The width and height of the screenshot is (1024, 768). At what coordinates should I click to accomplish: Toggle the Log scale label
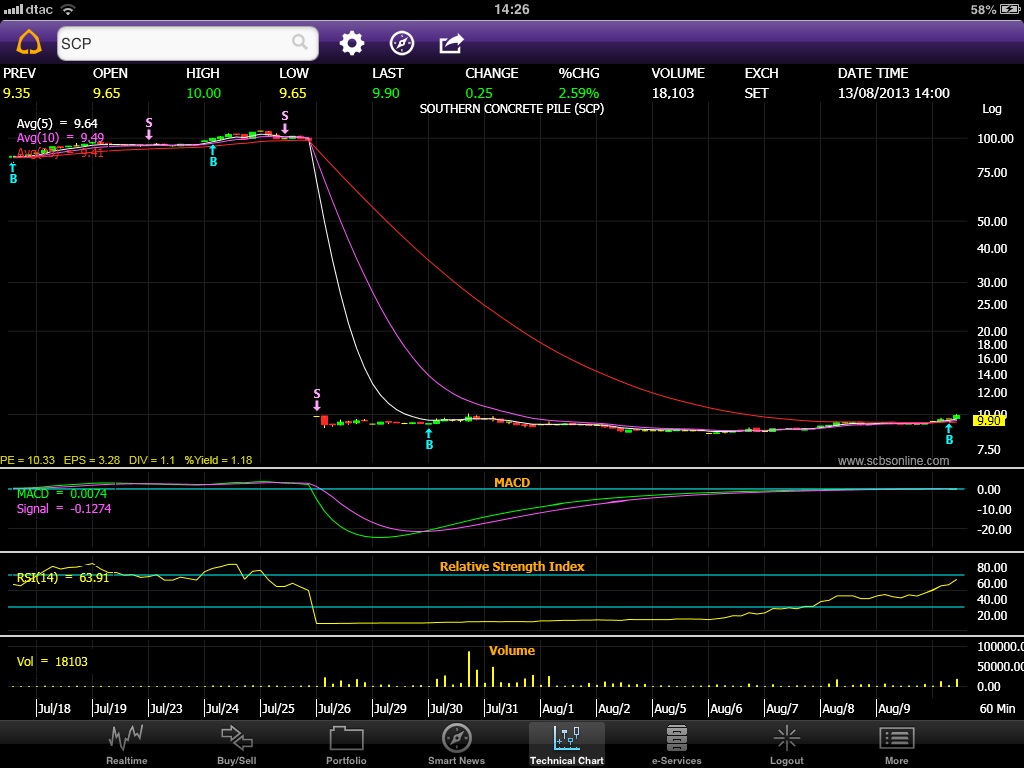991,109
